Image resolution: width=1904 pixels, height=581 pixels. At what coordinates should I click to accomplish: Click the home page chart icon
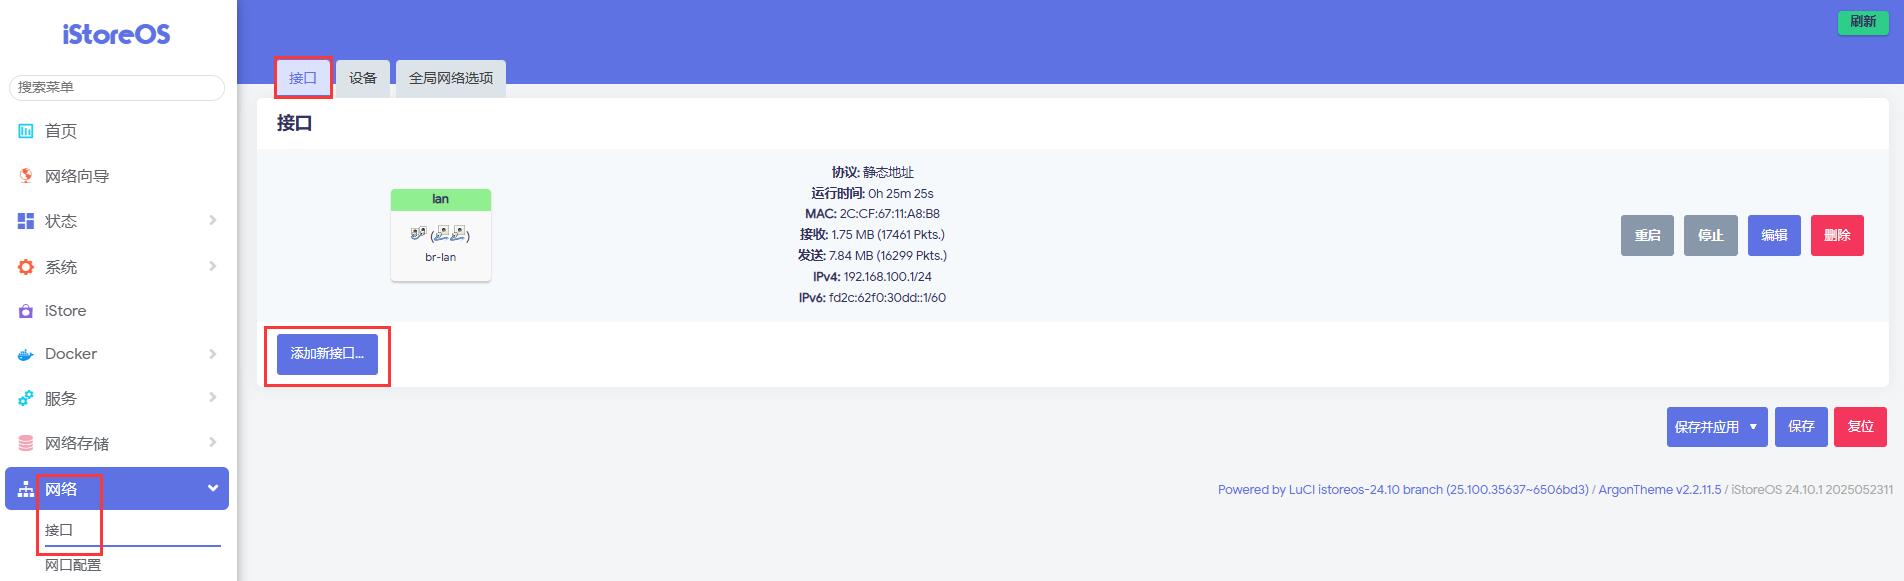26,131
